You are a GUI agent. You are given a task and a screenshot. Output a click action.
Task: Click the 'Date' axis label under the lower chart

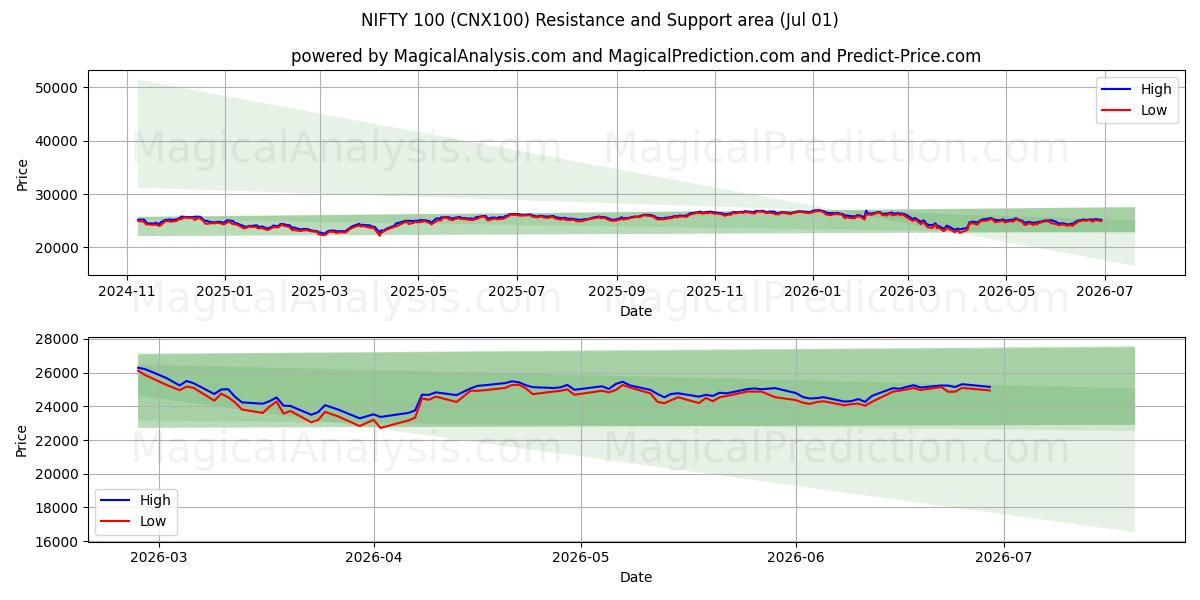635,577
